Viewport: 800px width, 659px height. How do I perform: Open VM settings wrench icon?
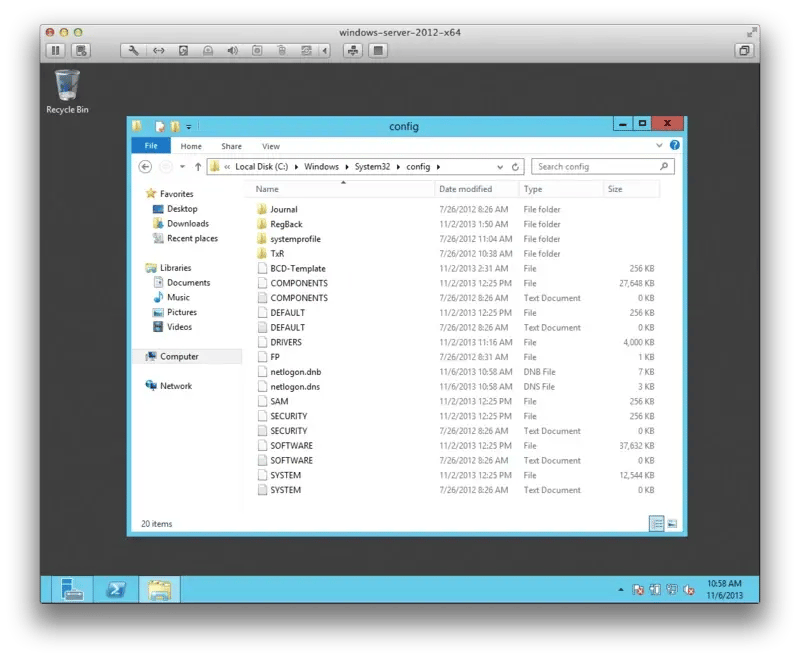[x=133, y=50]
